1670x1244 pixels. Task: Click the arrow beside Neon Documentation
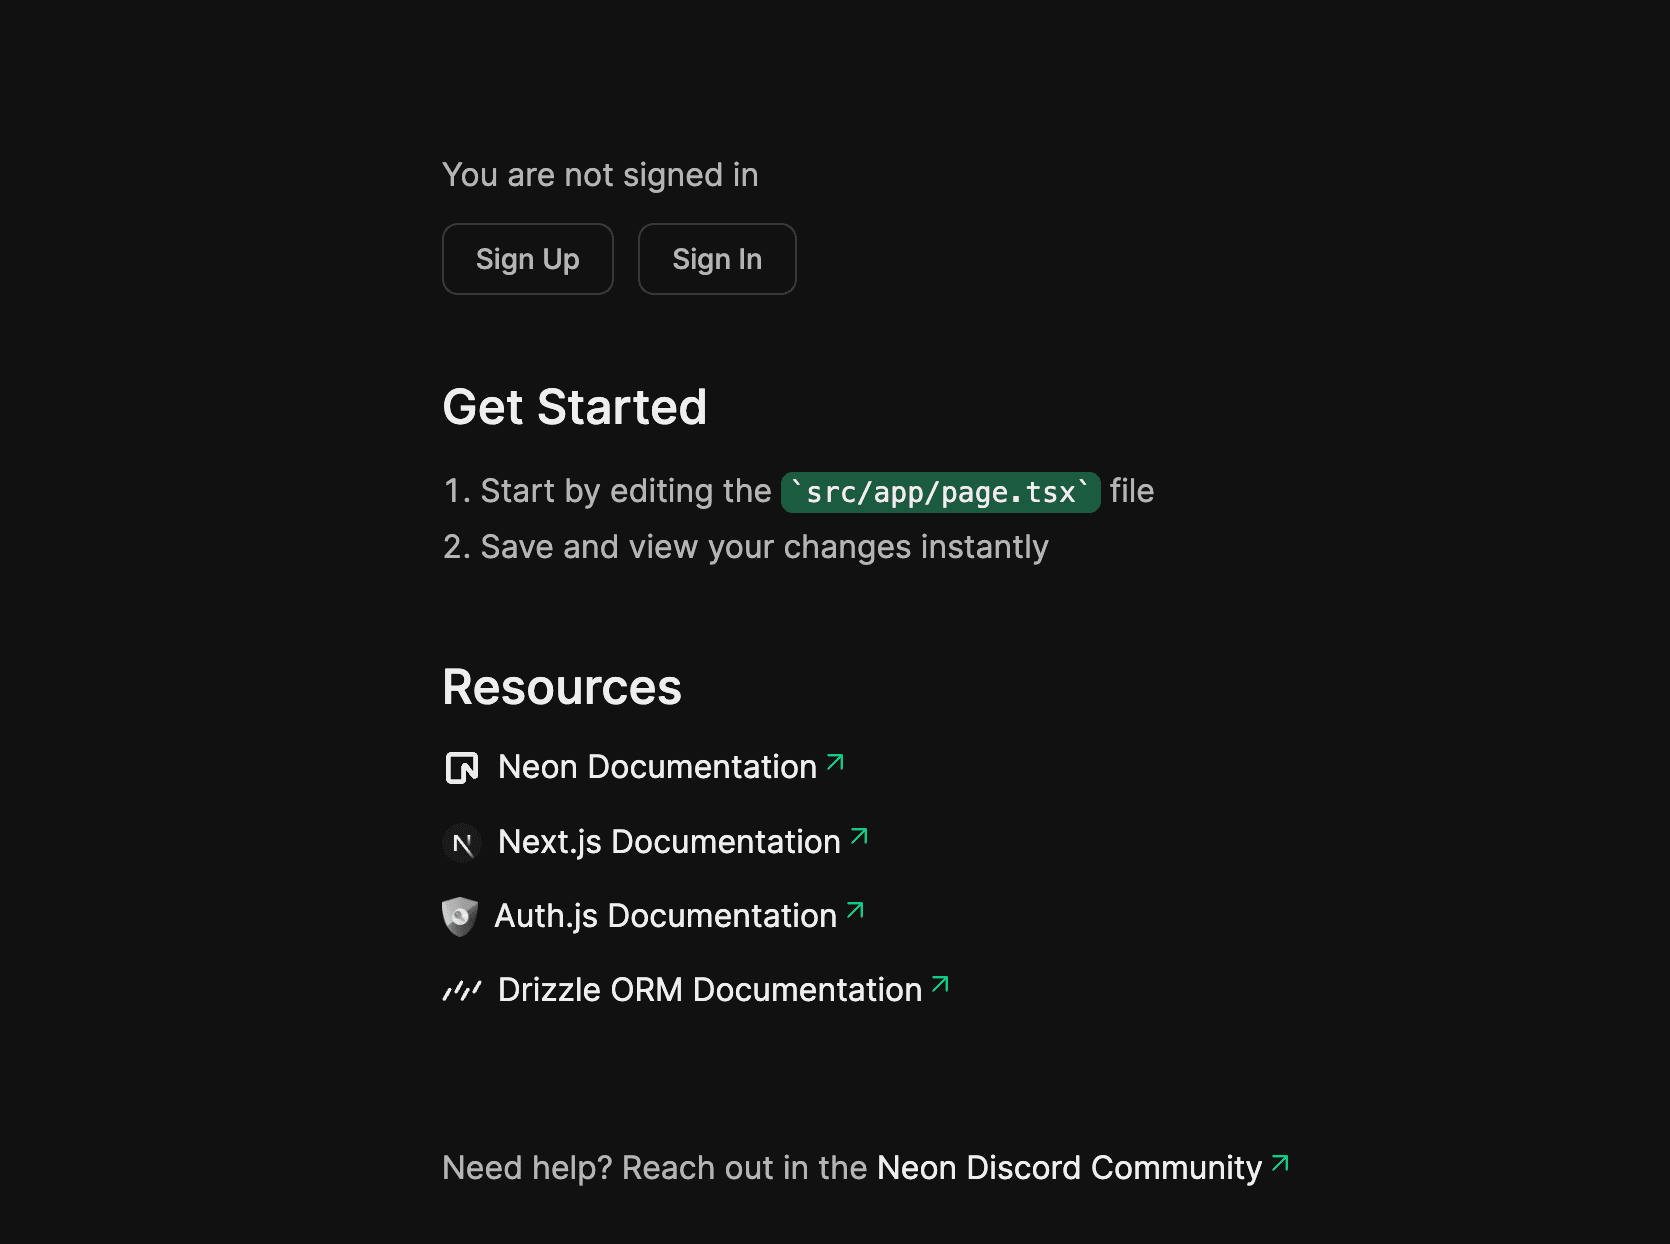(836, 763)
